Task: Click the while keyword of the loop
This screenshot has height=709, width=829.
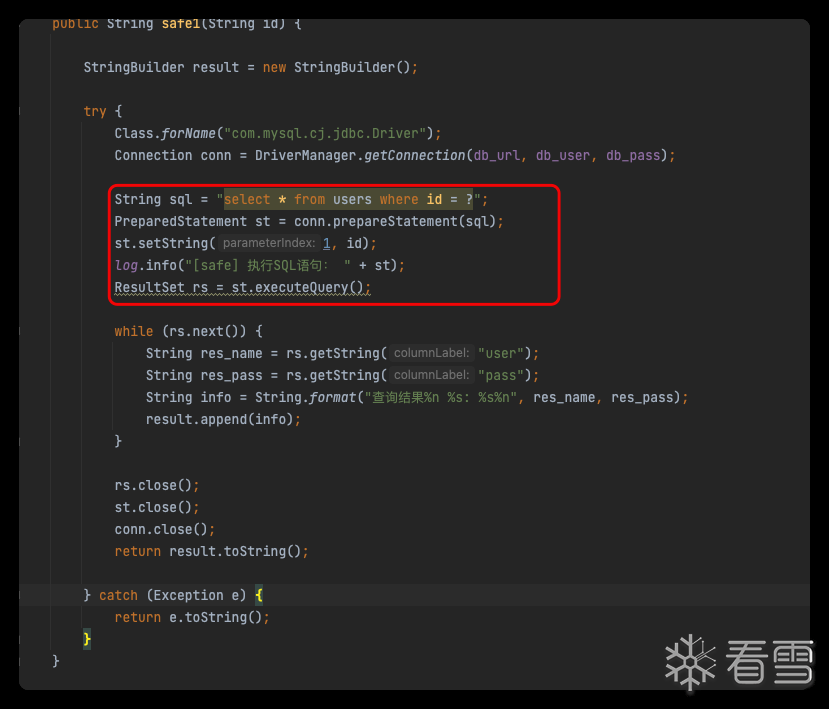Action: coord(134,331)
